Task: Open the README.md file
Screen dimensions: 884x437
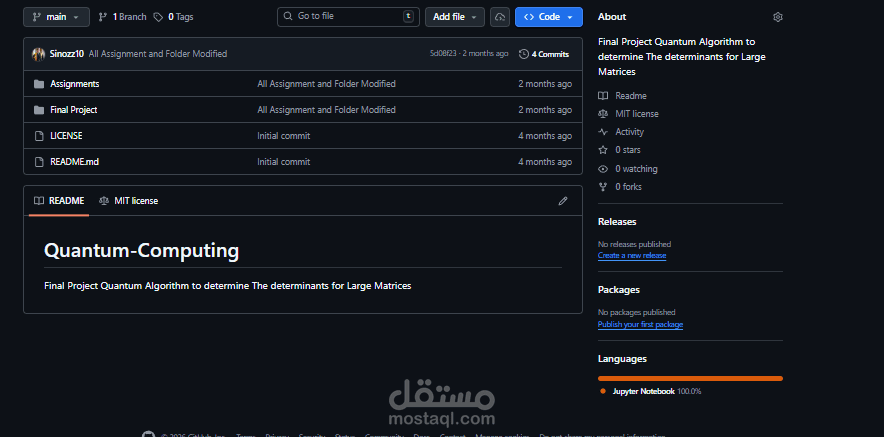Action: (x=74, y=162)
